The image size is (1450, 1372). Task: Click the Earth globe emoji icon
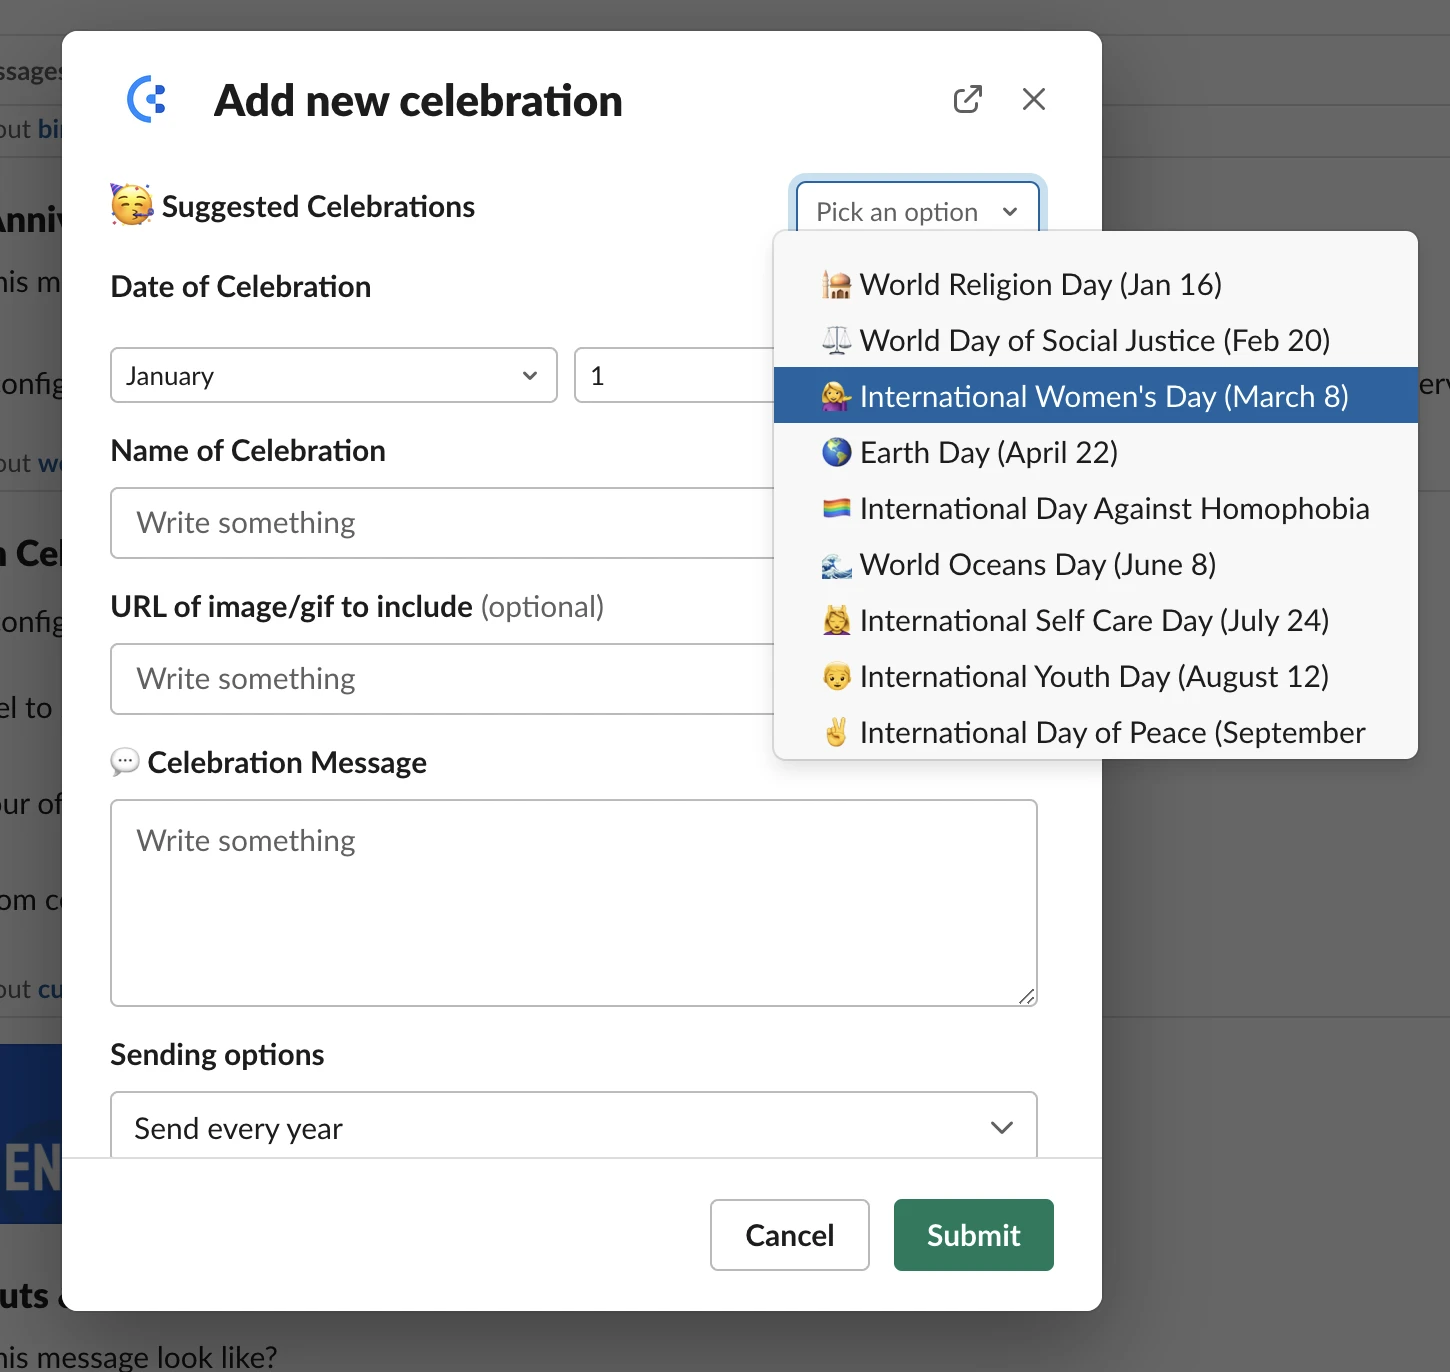[837, 452]
